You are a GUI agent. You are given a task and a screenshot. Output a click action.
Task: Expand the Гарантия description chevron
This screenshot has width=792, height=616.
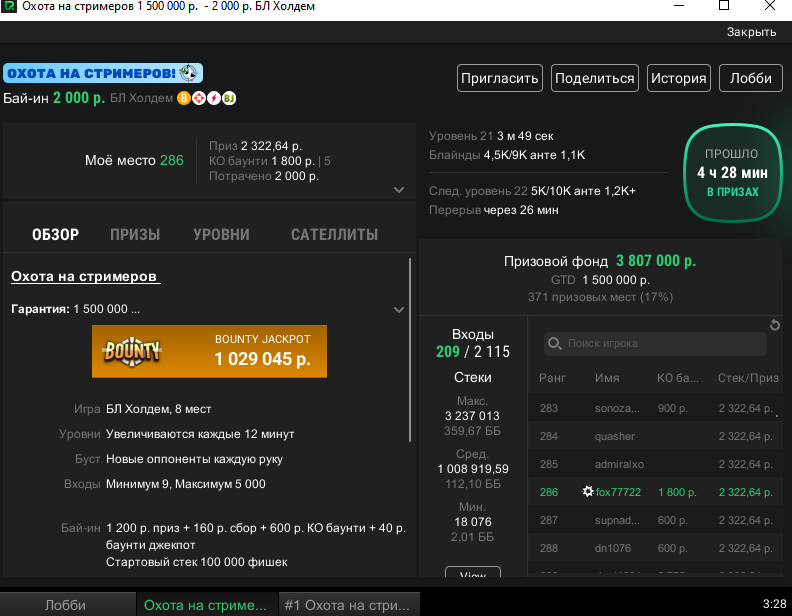[x=399, y=310]
